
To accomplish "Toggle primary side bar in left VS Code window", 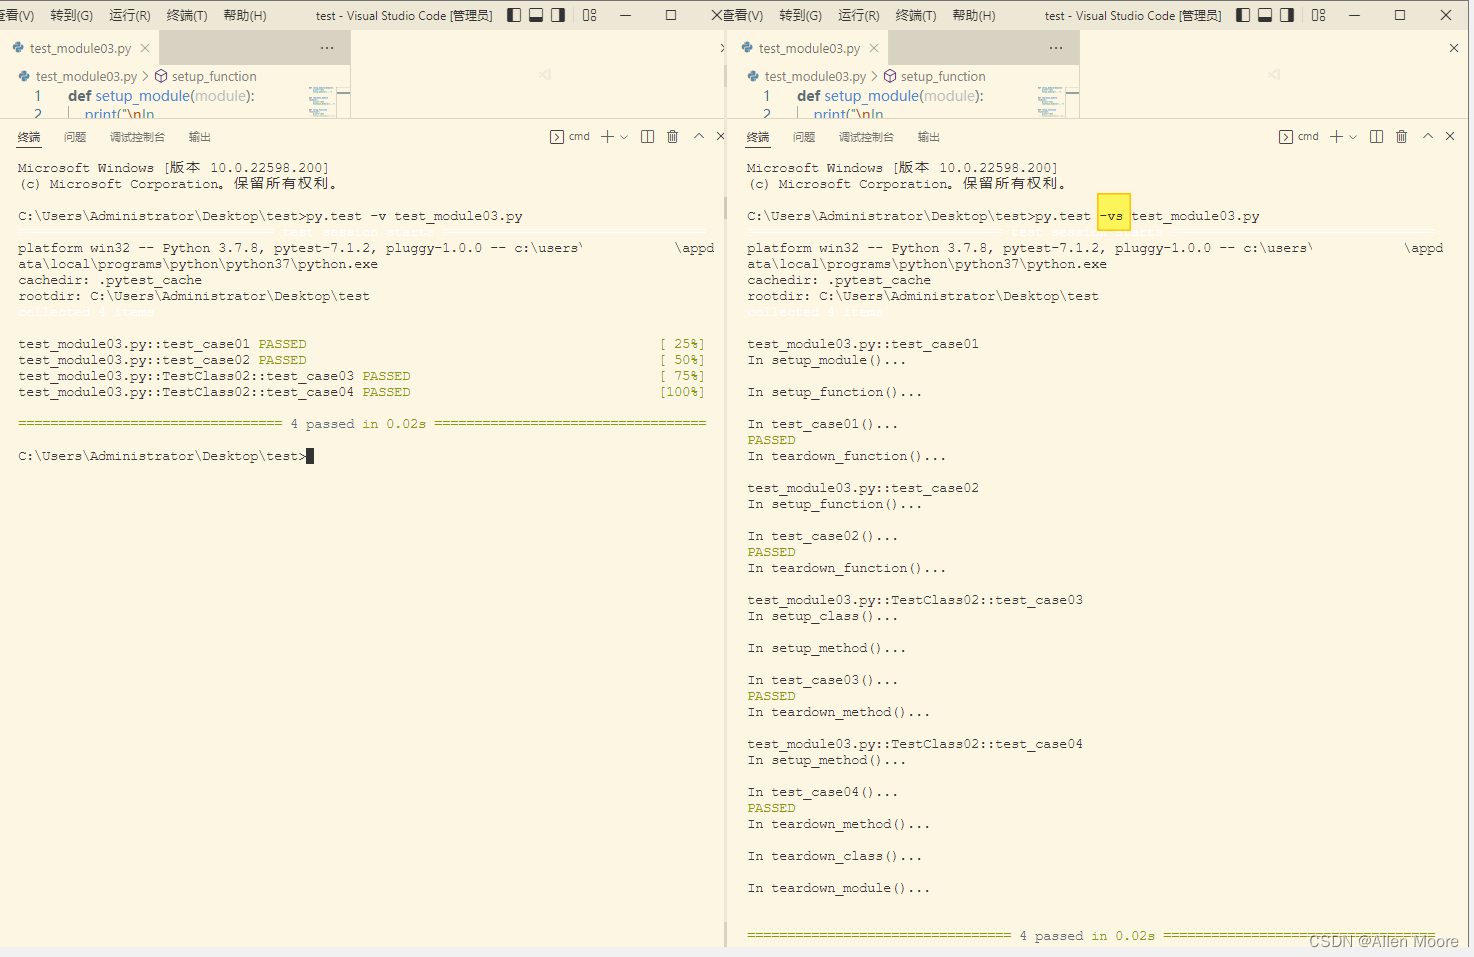I will tap(514, 15).
